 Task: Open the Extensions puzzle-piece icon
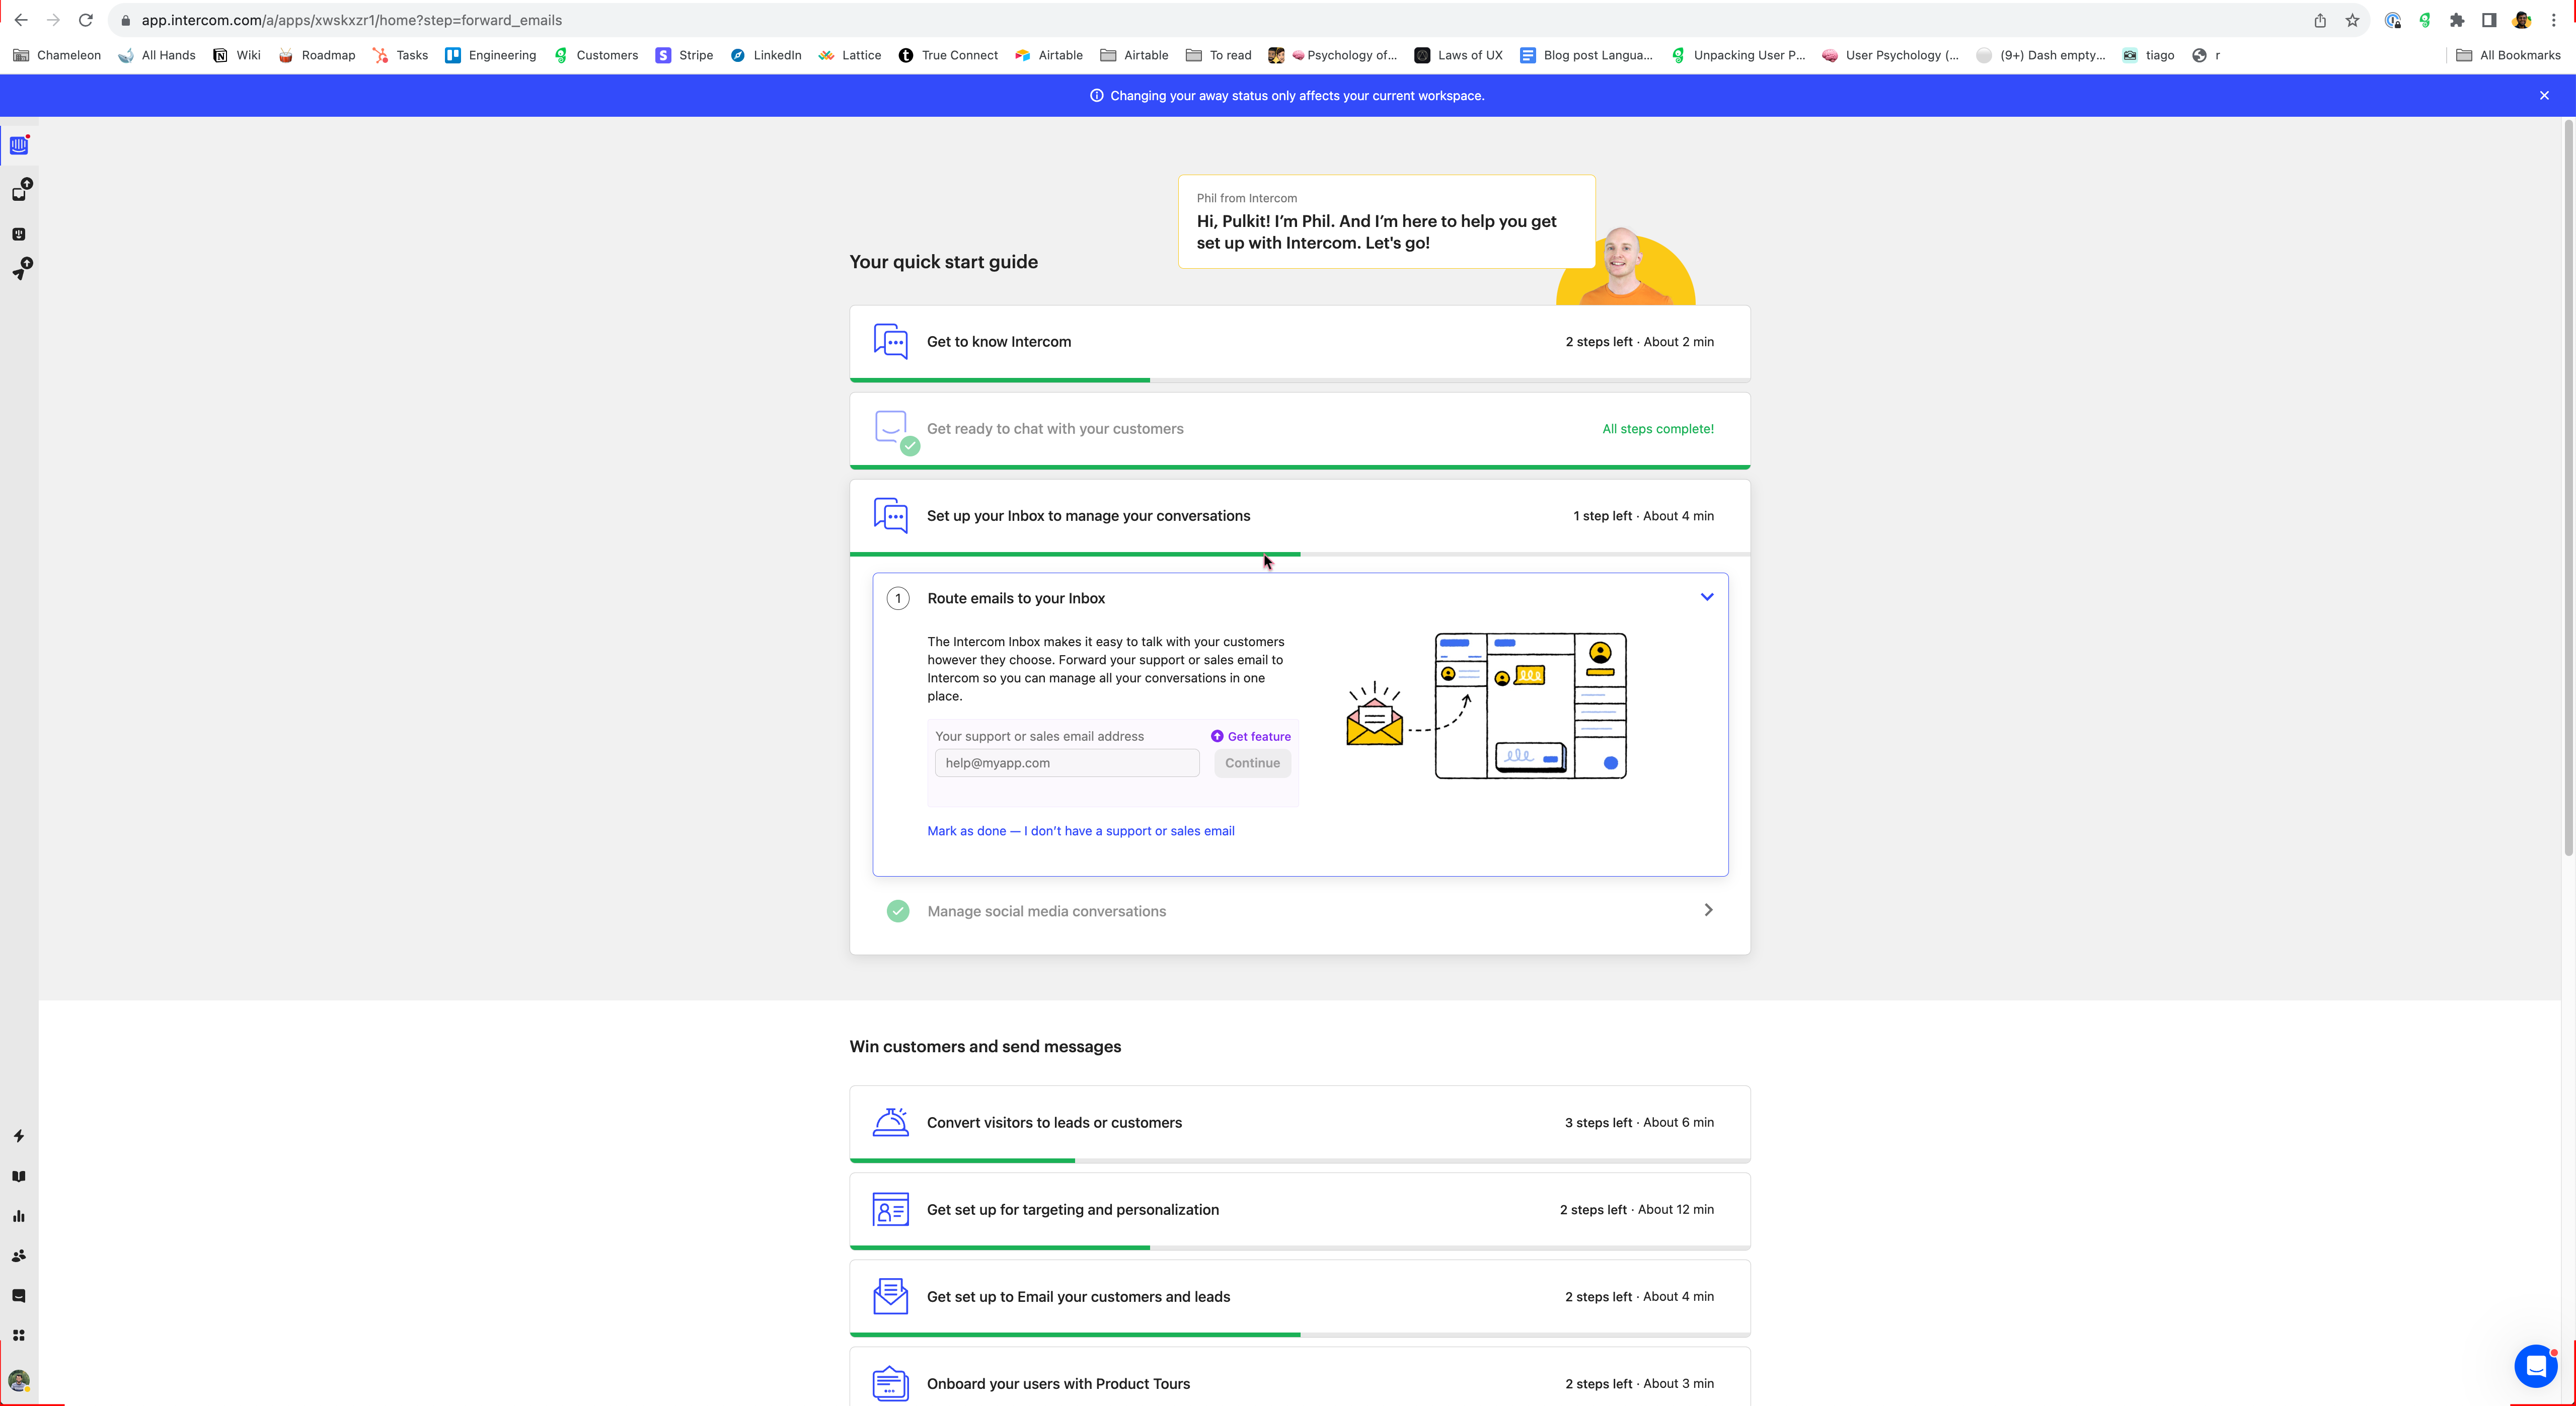coord(2457,20)
